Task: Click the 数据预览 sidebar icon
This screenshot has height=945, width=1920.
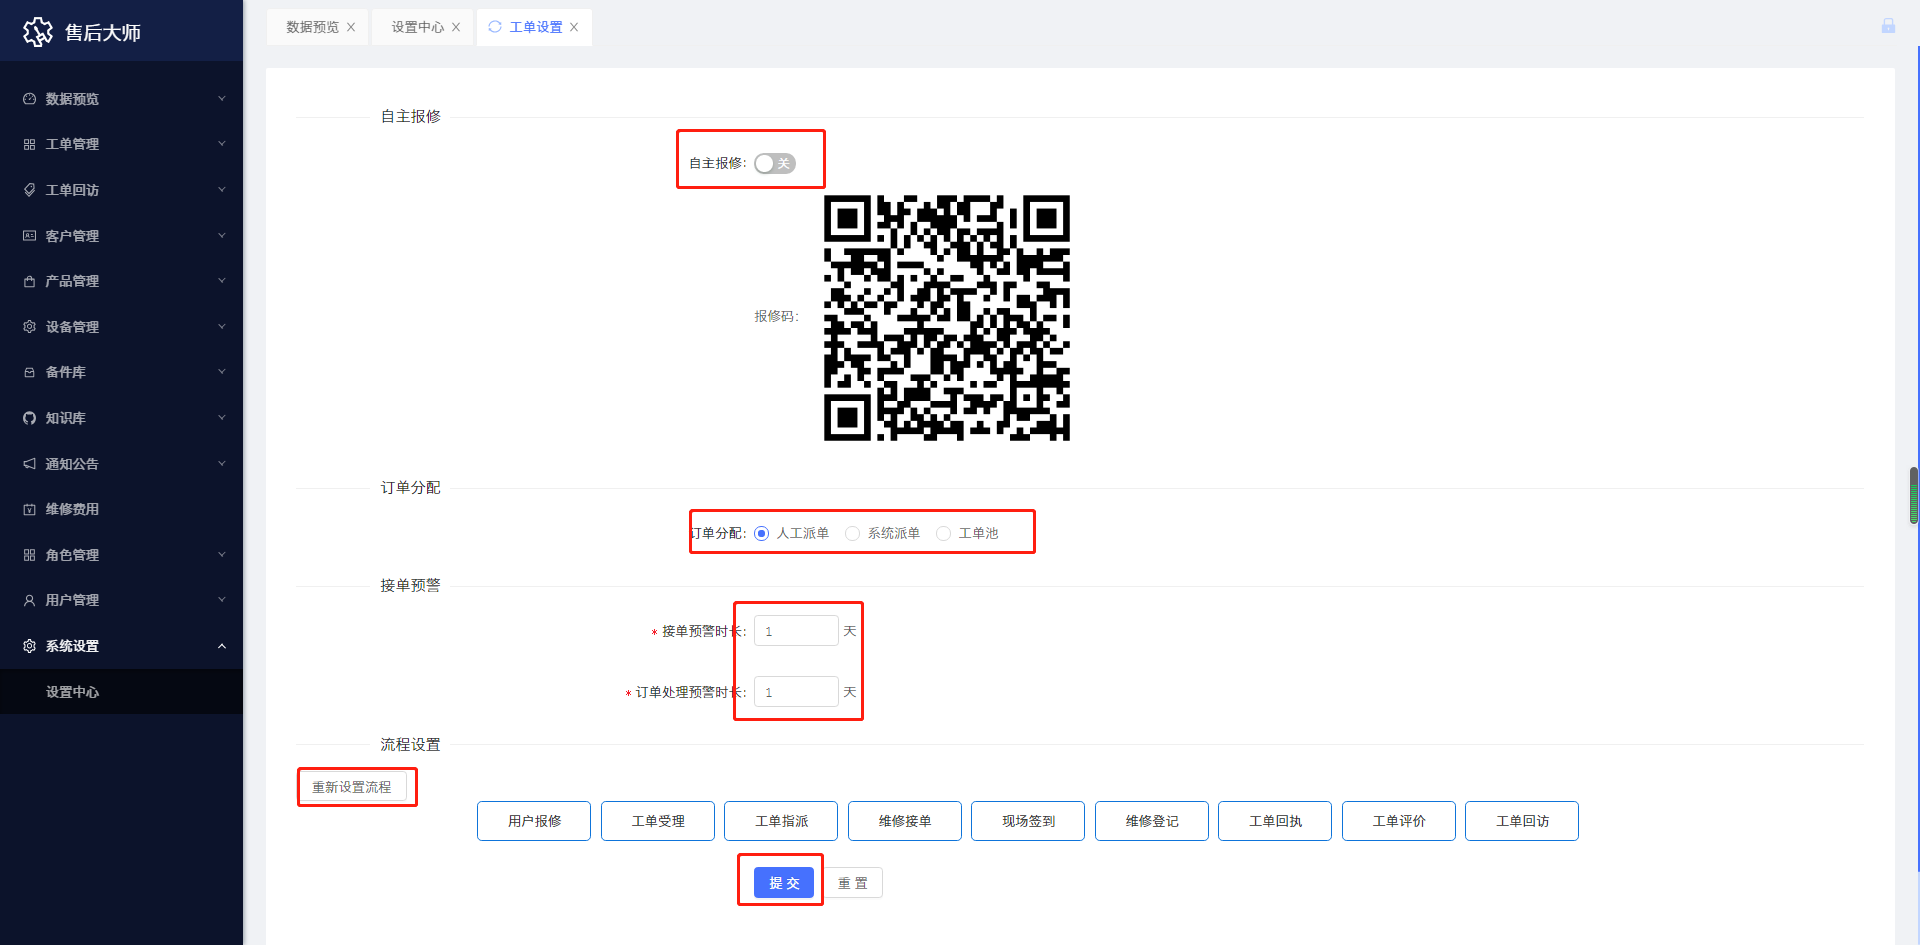Action: [29, 99]
